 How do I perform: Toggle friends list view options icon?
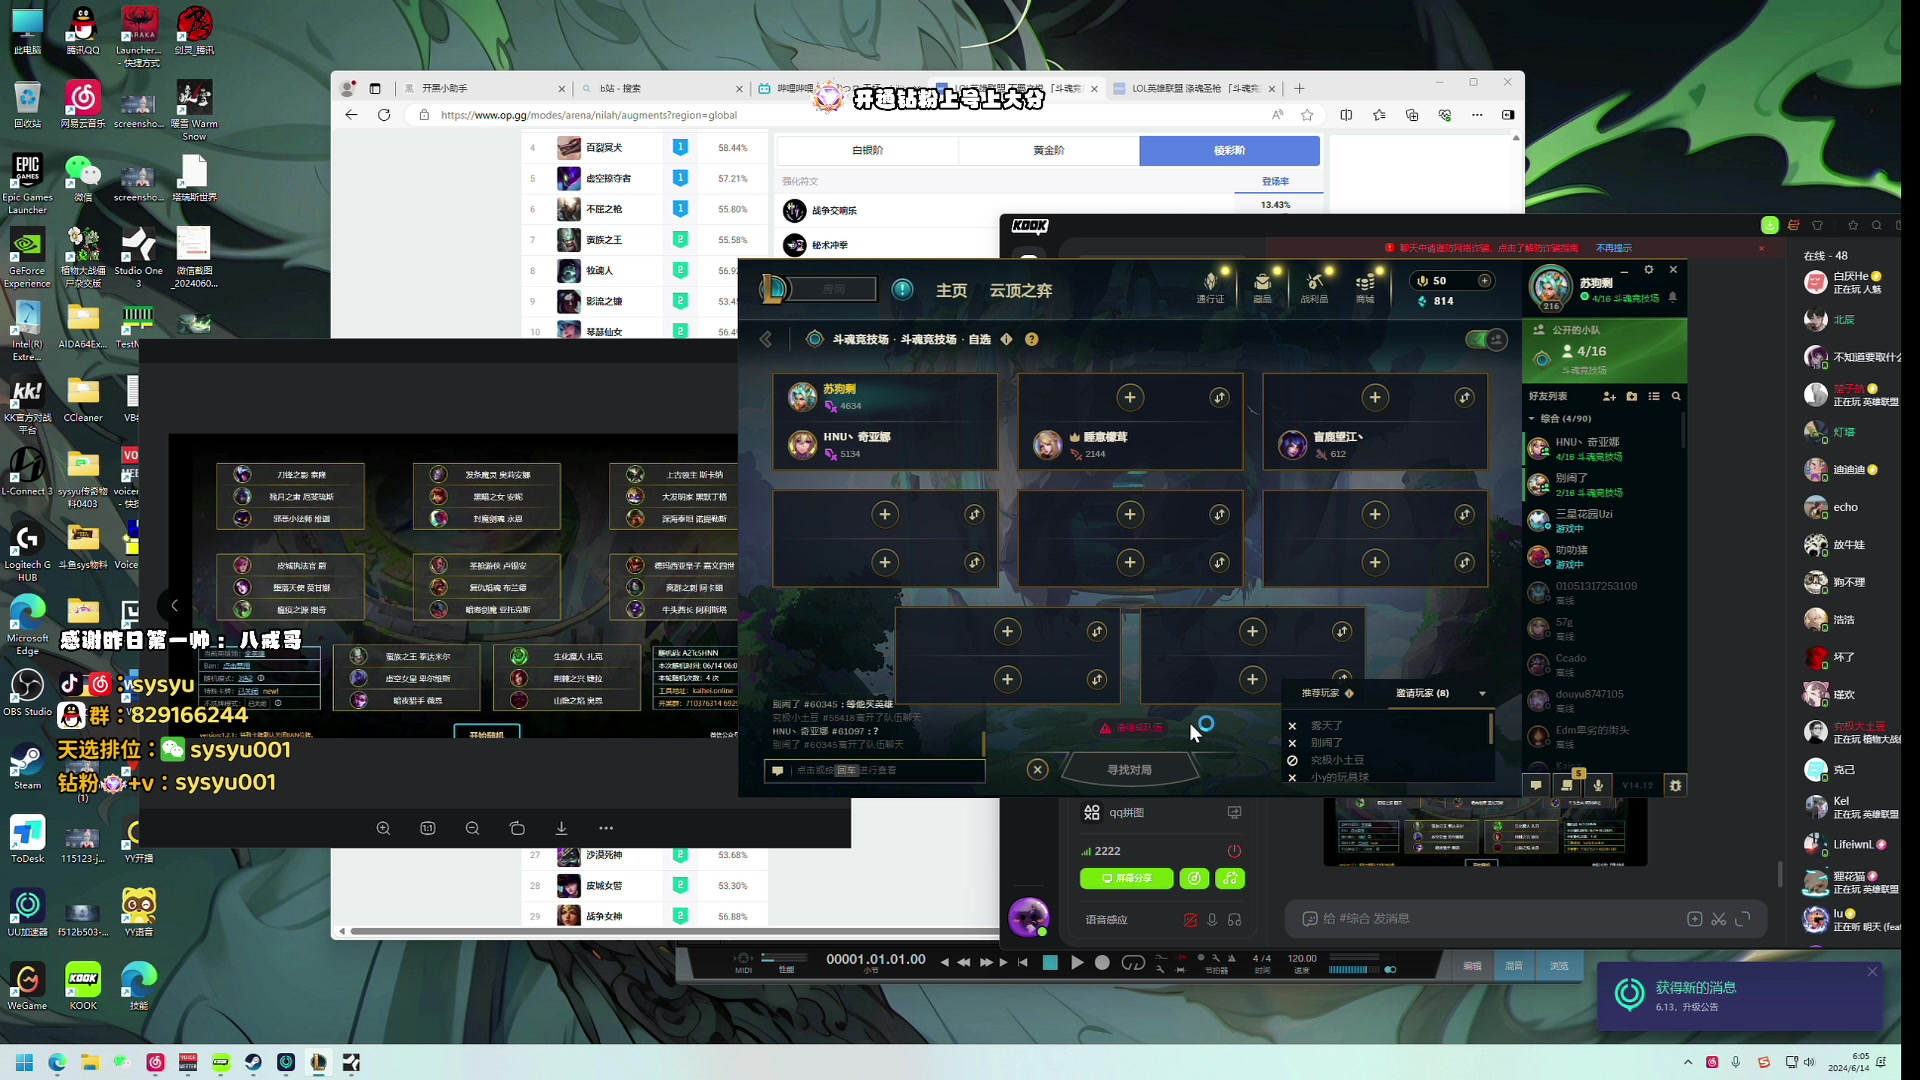(1654, 396)
